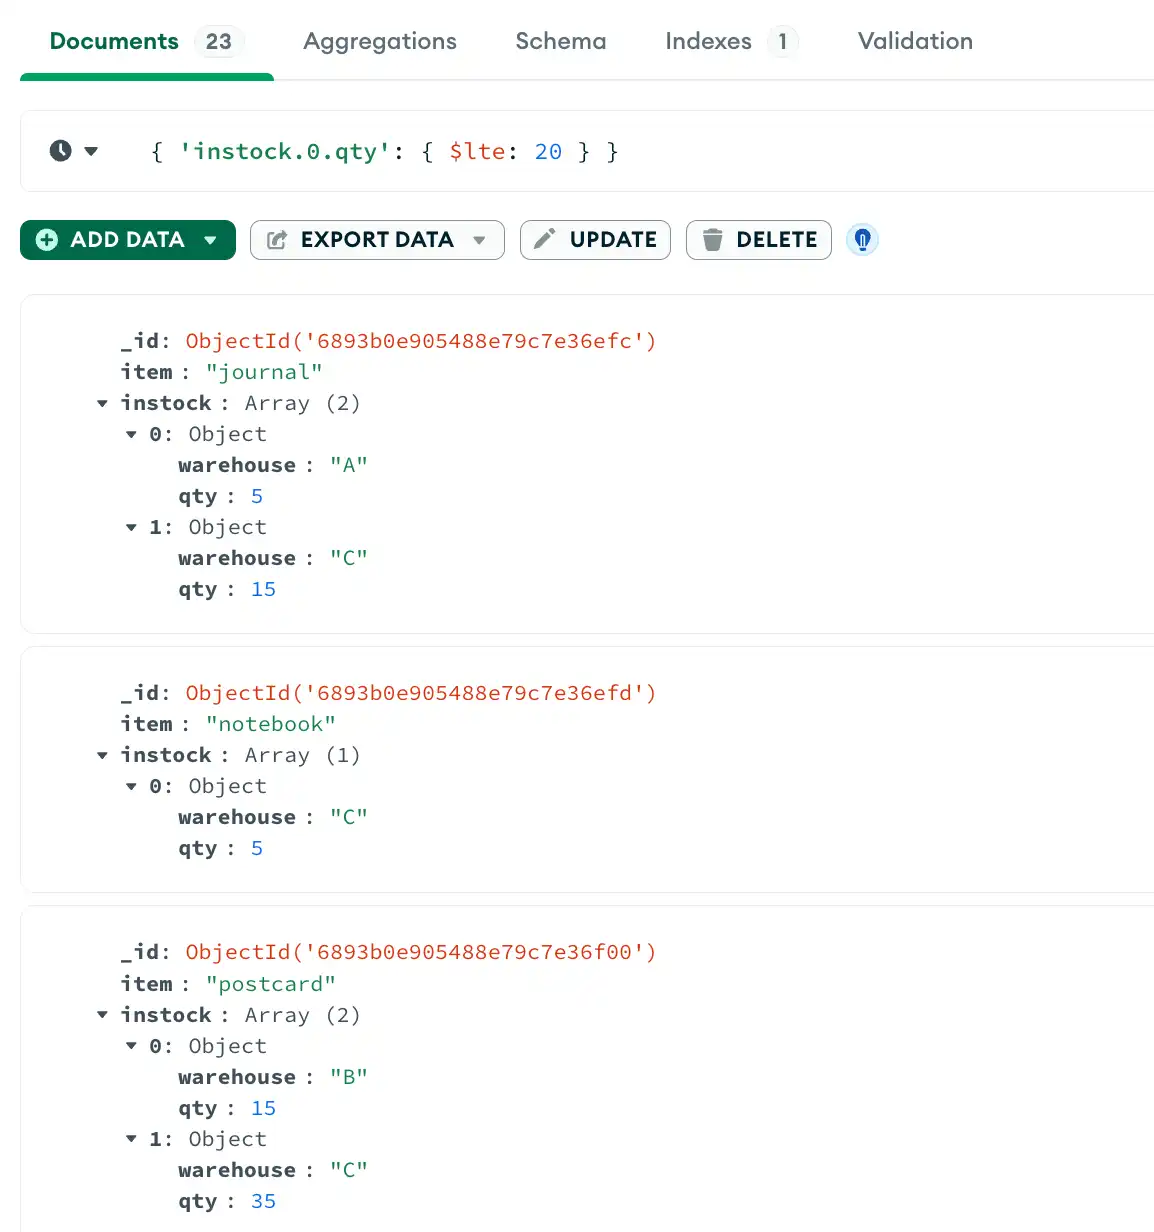1154x1232 pixels.
Task: Click the export arrow icon on EXPORT DATA
Action: coord(277,239)
